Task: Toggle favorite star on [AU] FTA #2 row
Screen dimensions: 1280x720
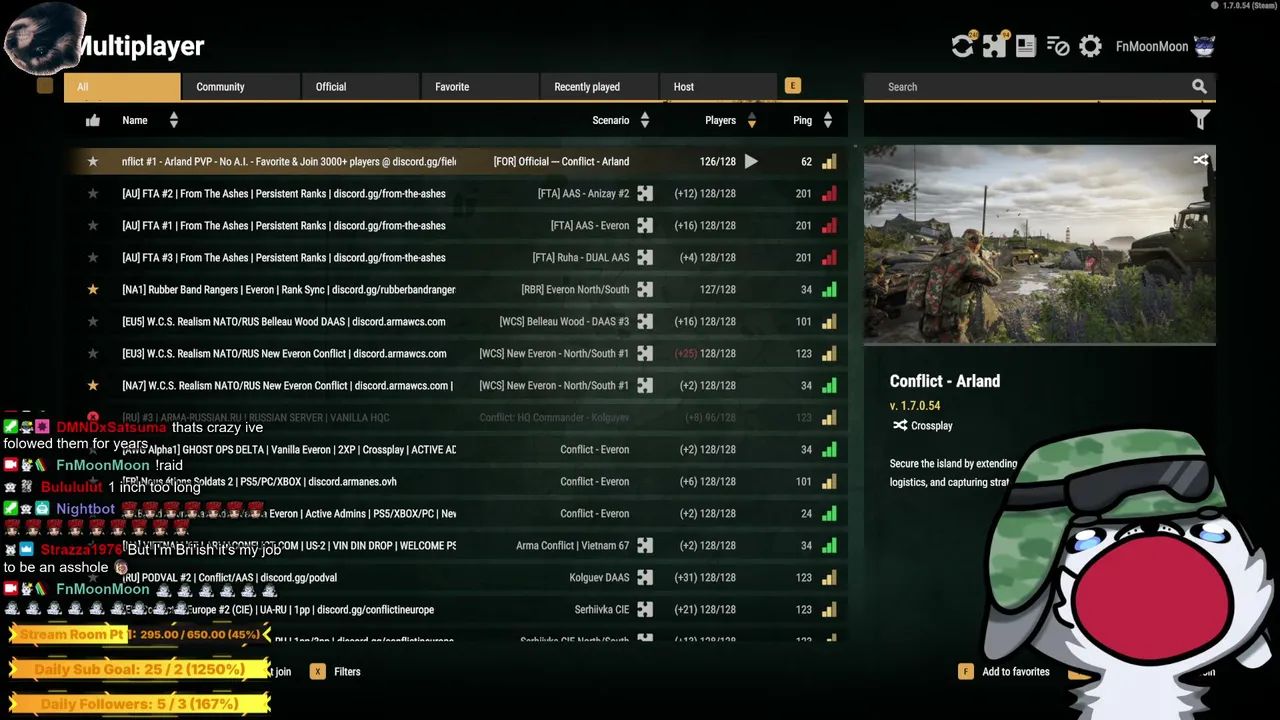Action: click(93, 193)
